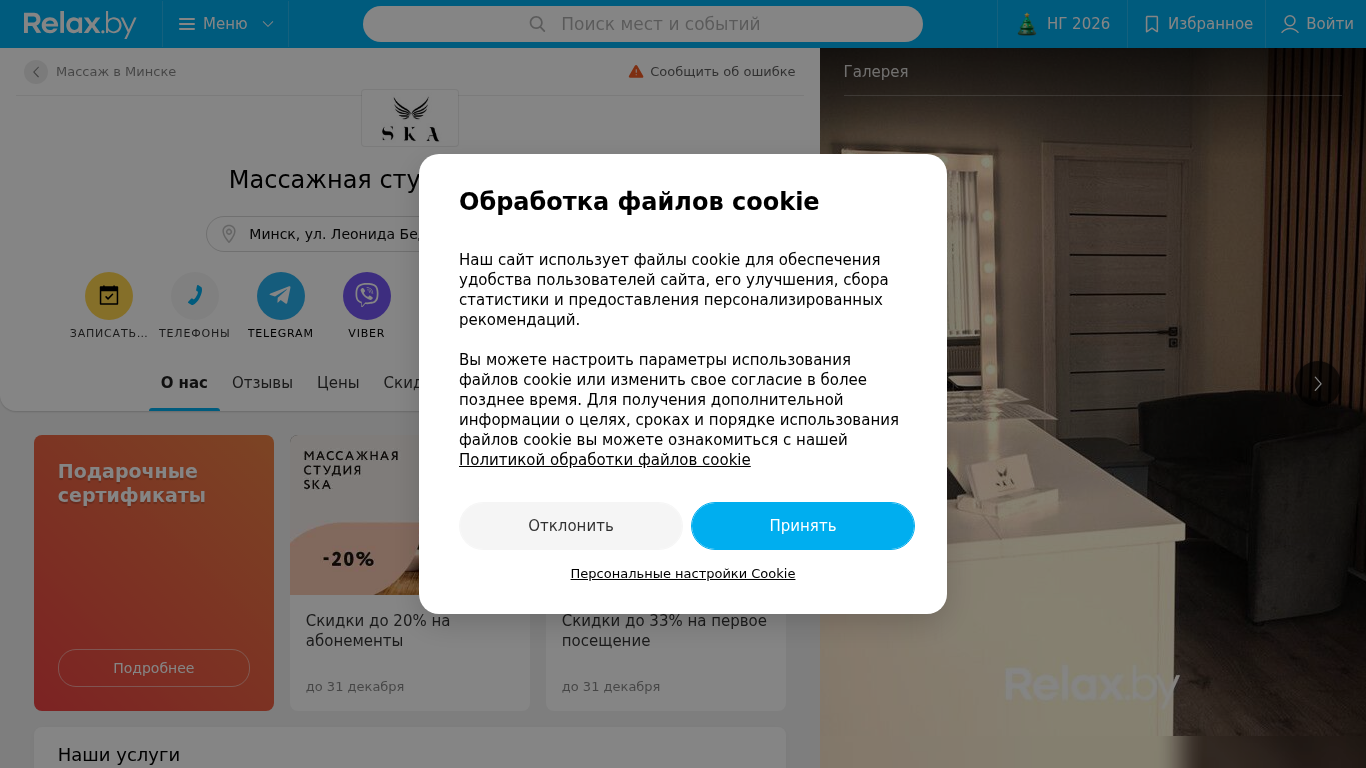Decline cookies with Отклонить button

click(x=571, y=526)
